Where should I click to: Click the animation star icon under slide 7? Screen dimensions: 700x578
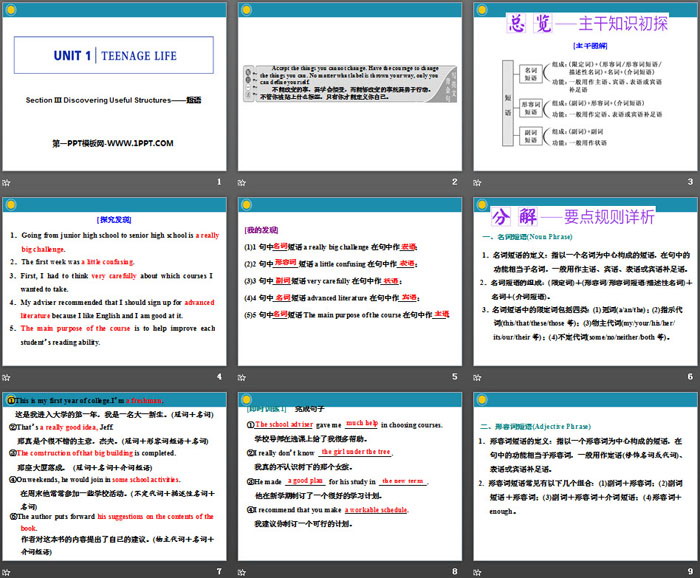pos(8,571)
